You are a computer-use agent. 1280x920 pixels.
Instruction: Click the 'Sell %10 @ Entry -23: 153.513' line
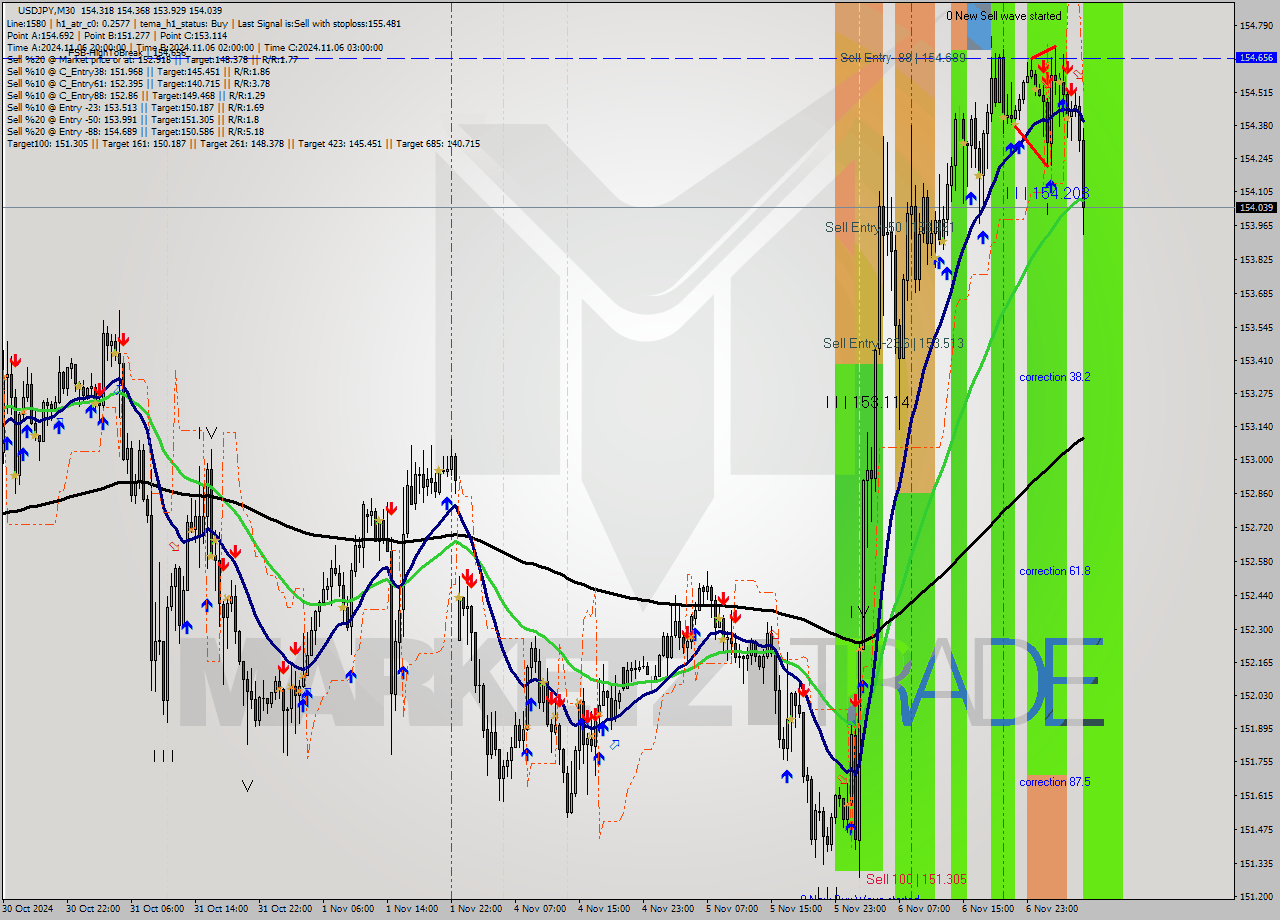tap(135, 107)
